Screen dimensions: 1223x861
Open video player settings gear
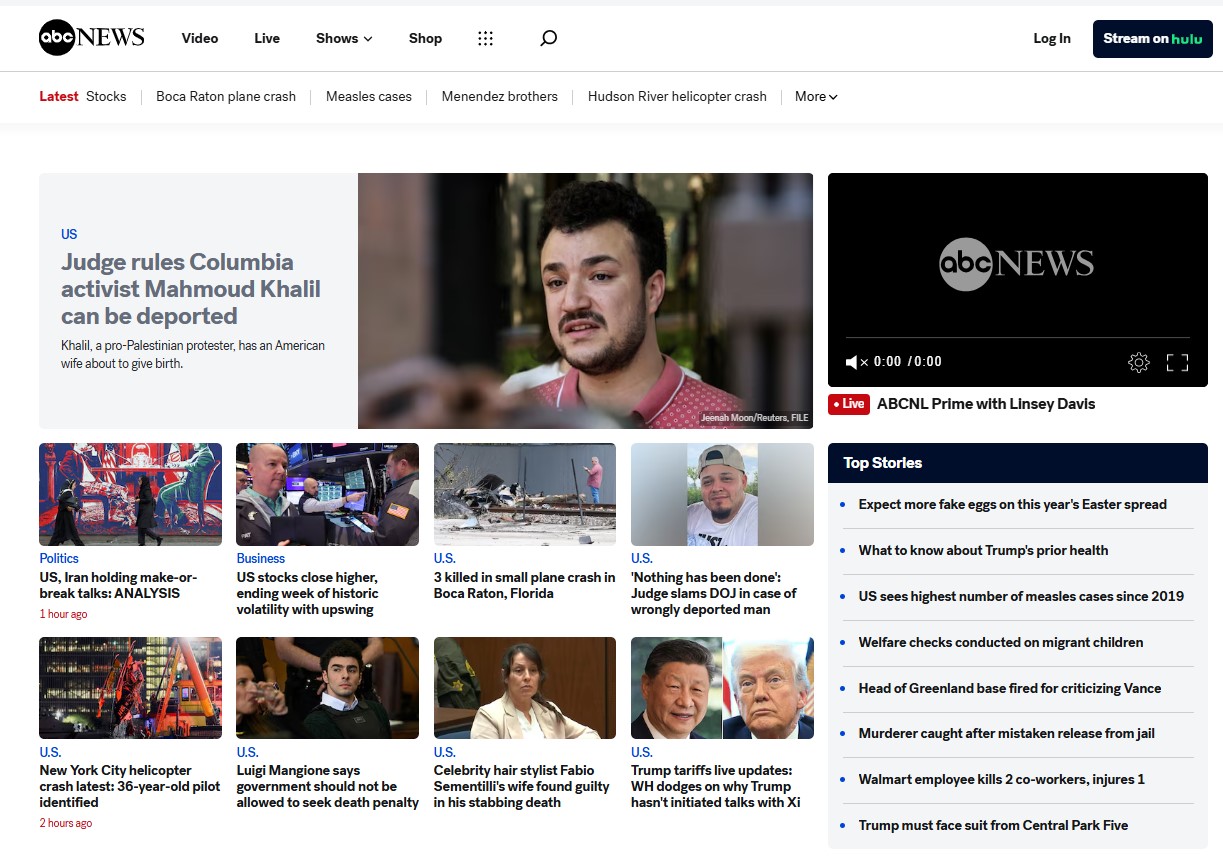coord(1139,362)
